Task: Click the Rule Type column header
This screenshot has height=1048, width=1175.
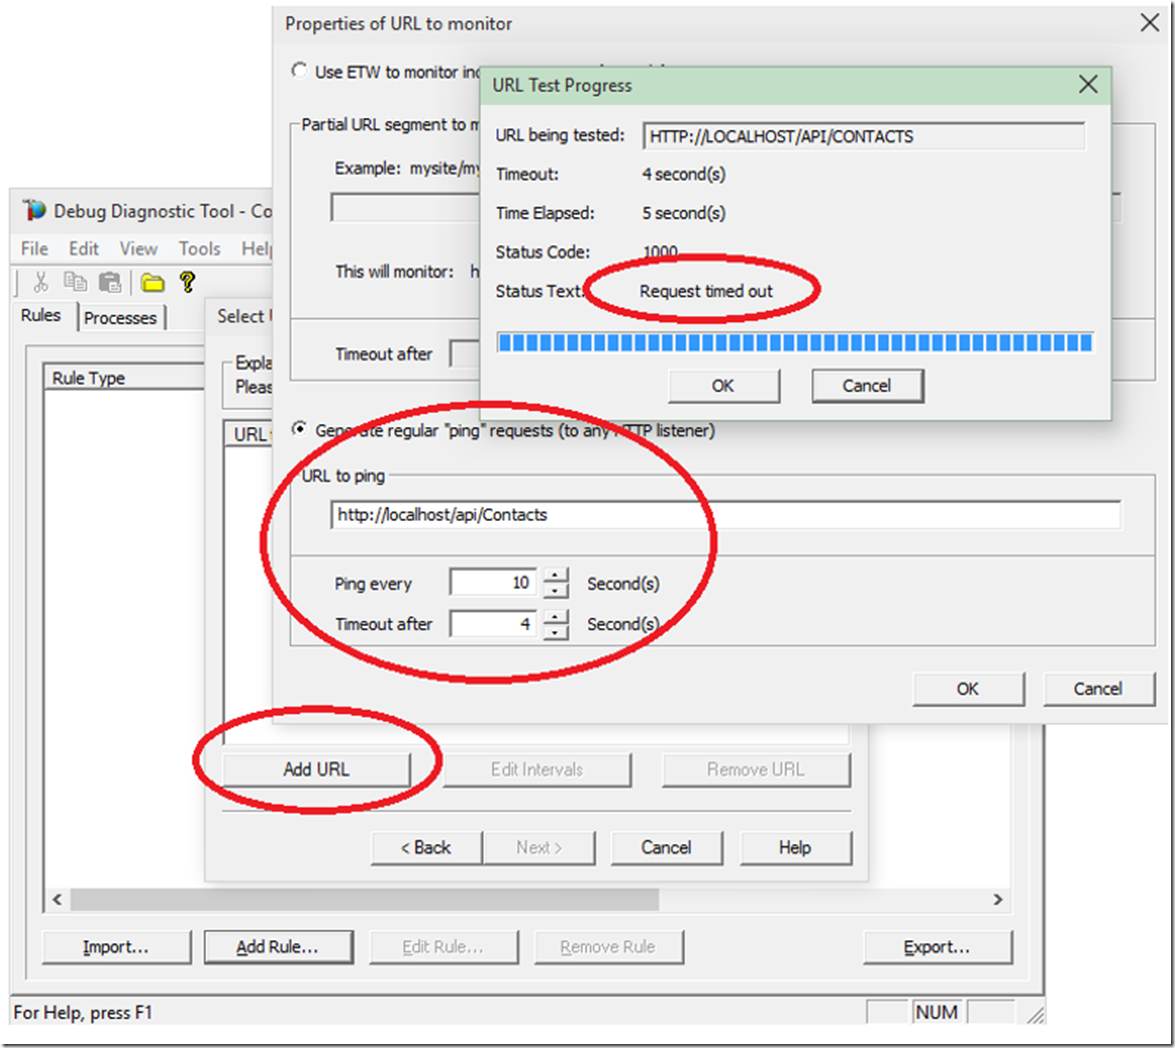Action: click(124, 378)
